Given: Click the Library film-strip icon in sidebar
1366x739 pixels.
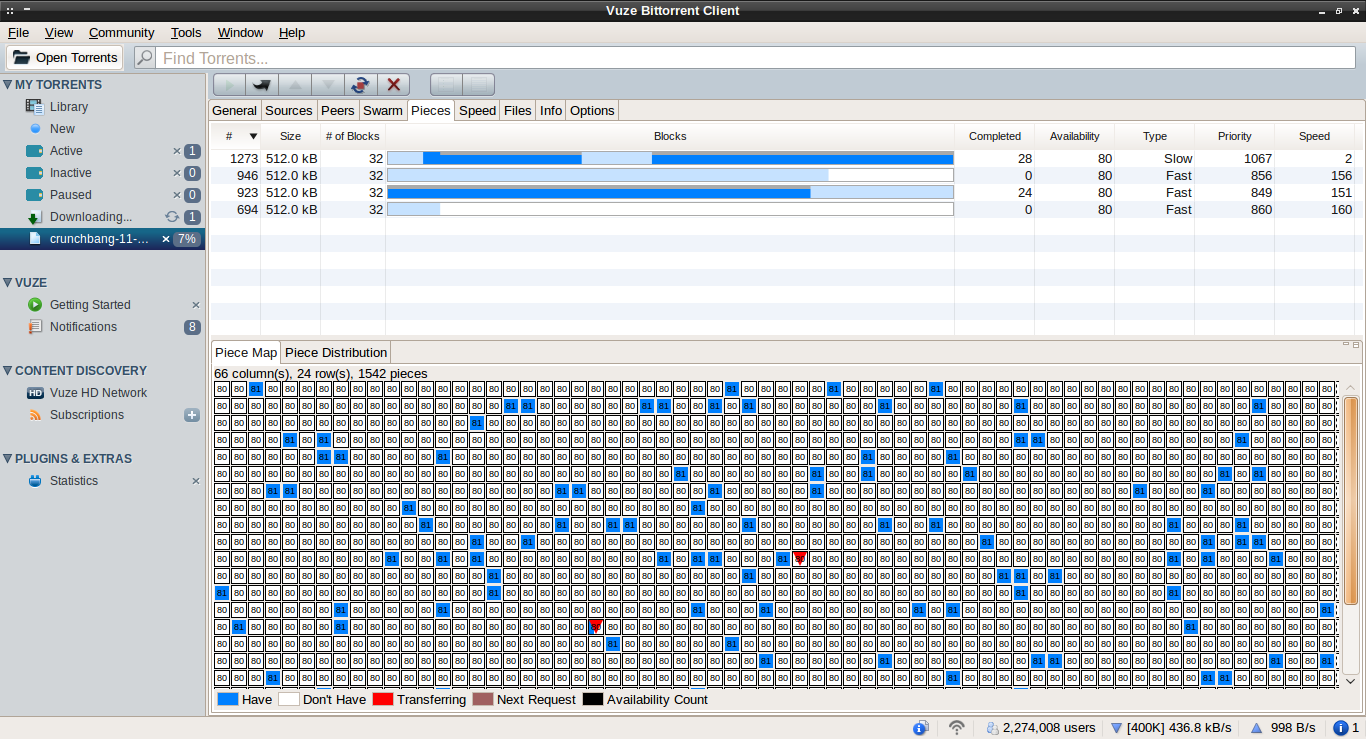Looking at the screenshot, I should [34, 107].
